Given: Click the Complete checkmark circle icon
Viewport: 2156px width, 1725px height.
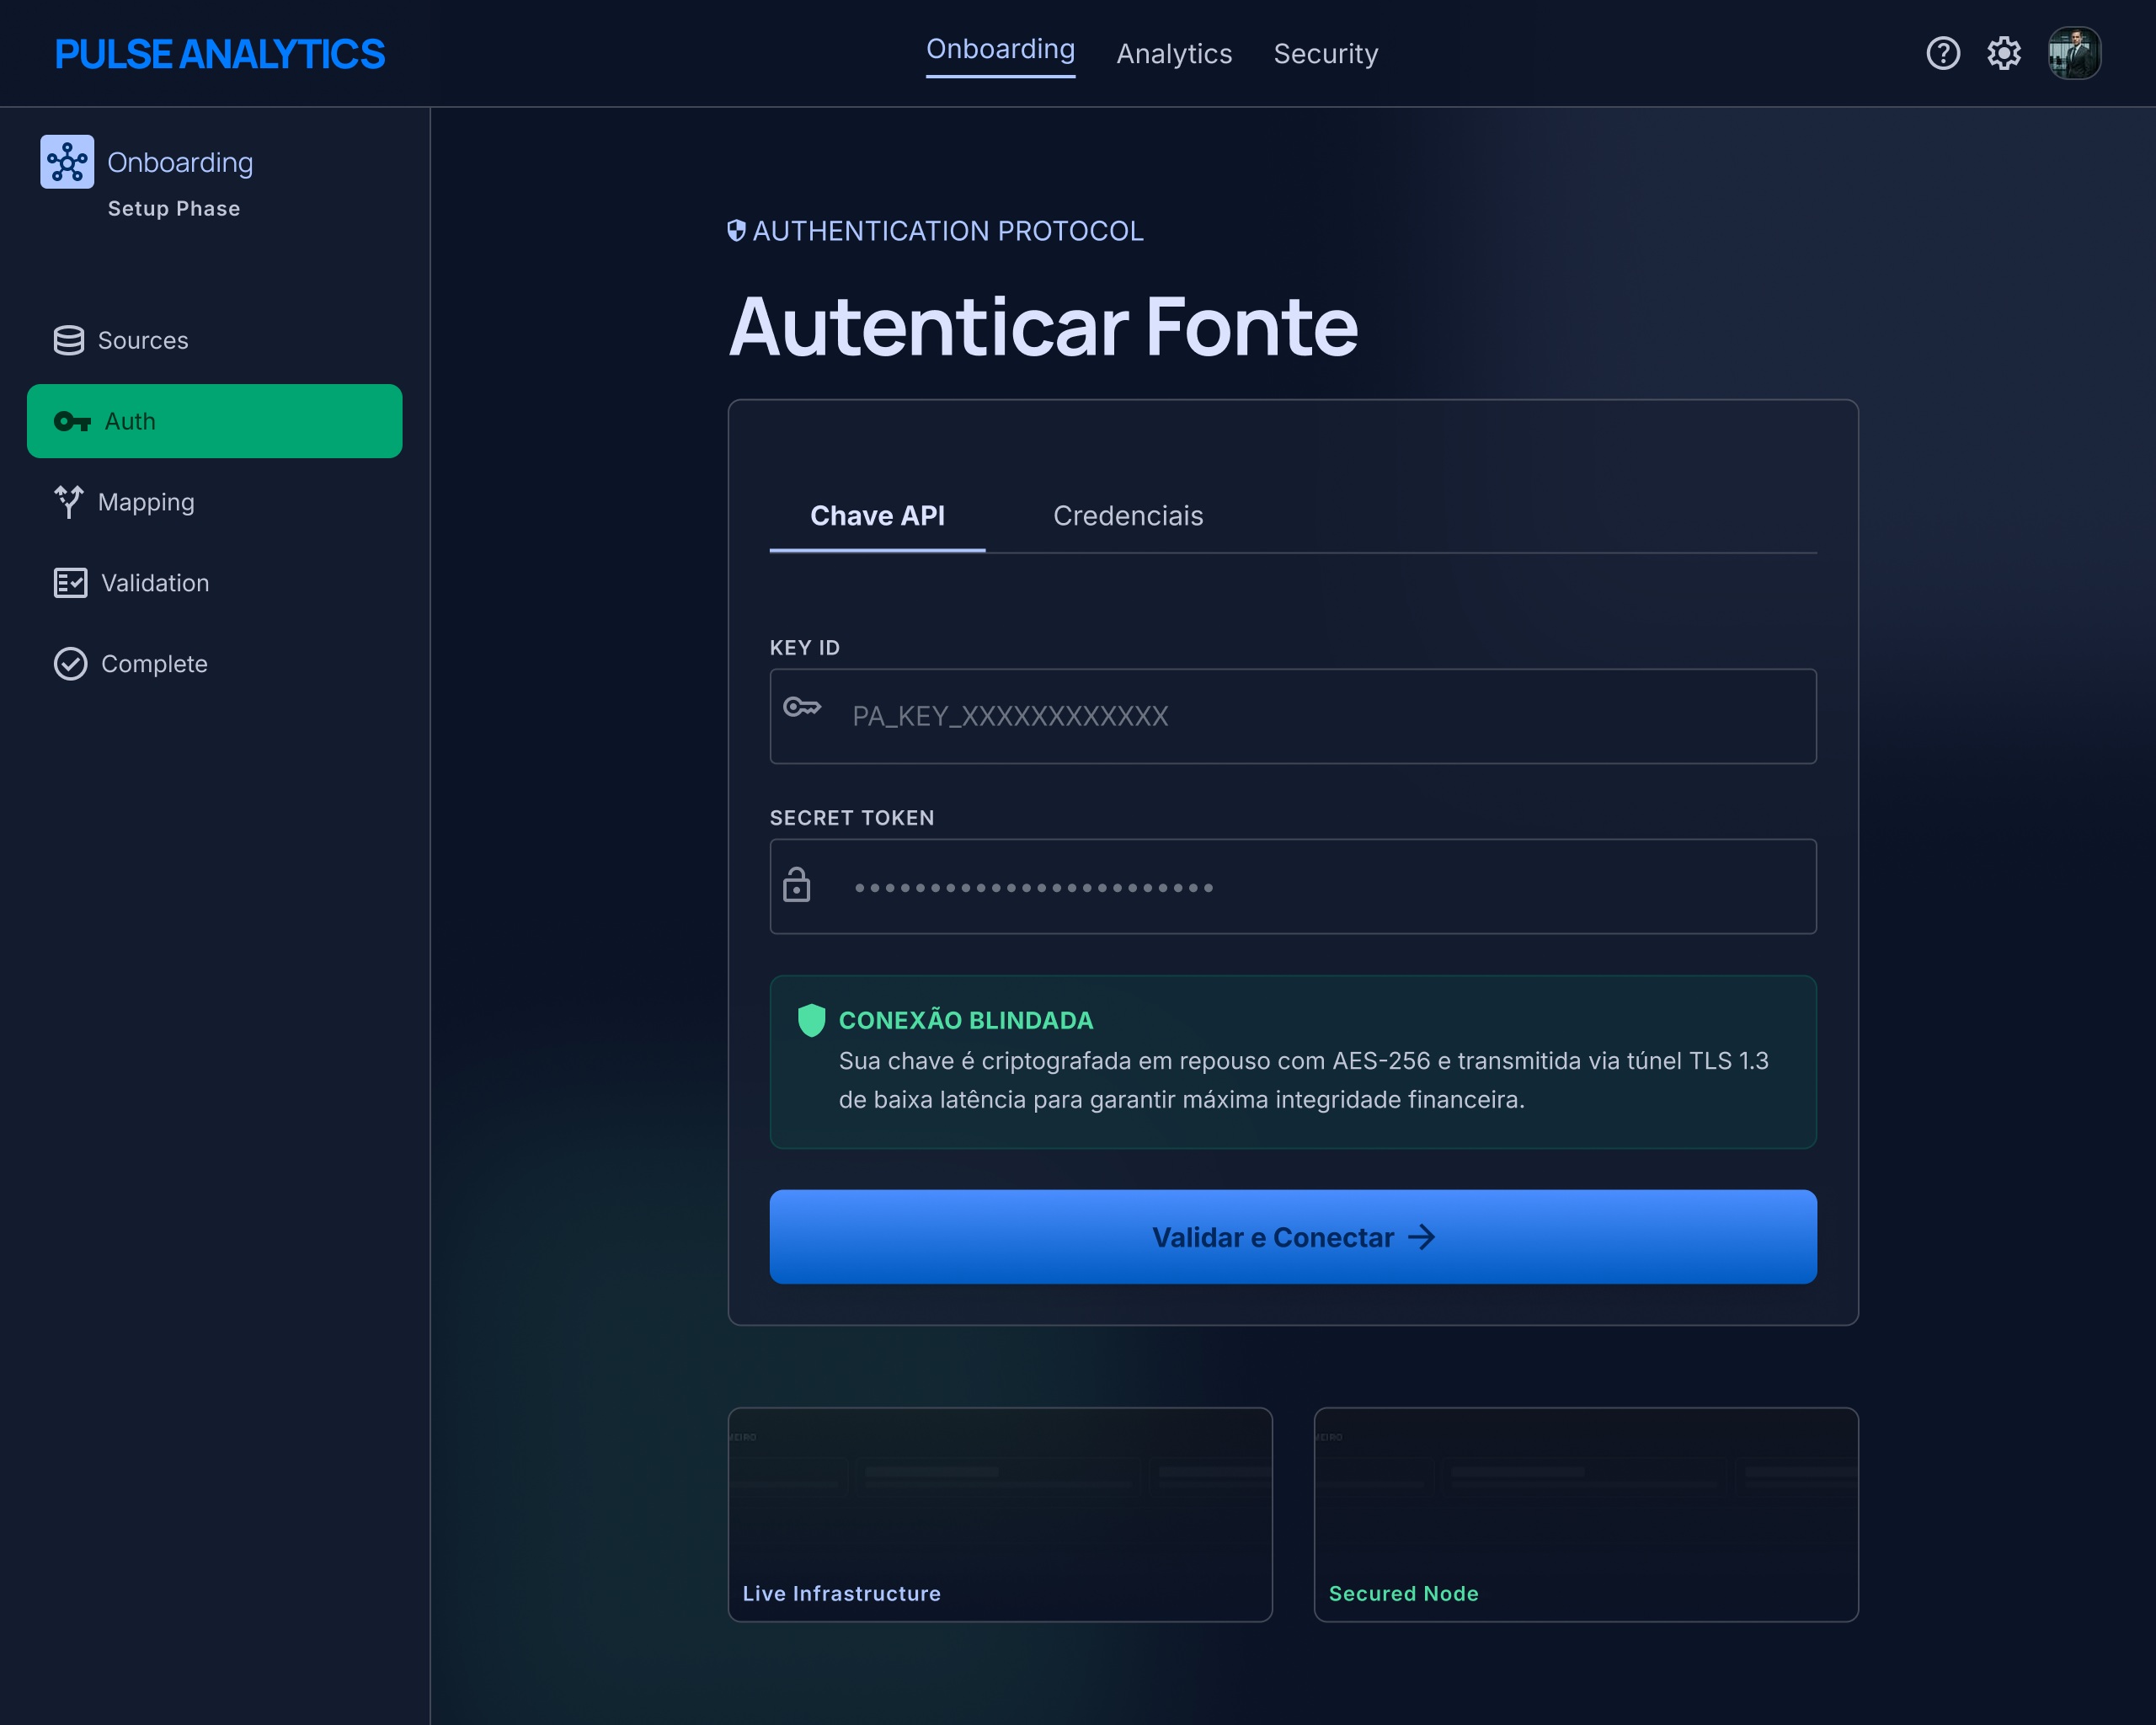Looking at the screenshot, I should (70, 664).
